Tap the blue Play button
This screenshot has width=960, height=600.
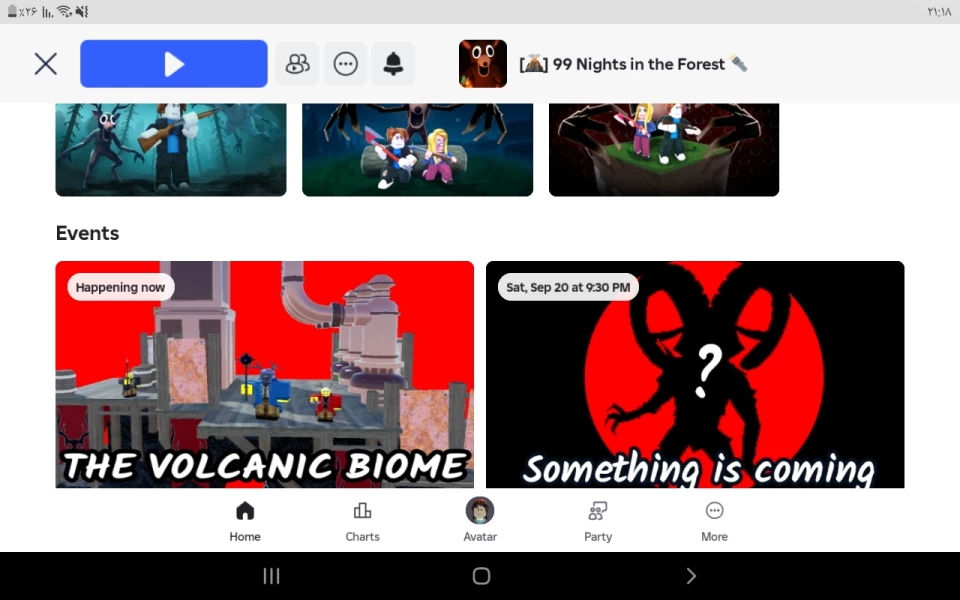pyautogui.click(x=174, y=64)
